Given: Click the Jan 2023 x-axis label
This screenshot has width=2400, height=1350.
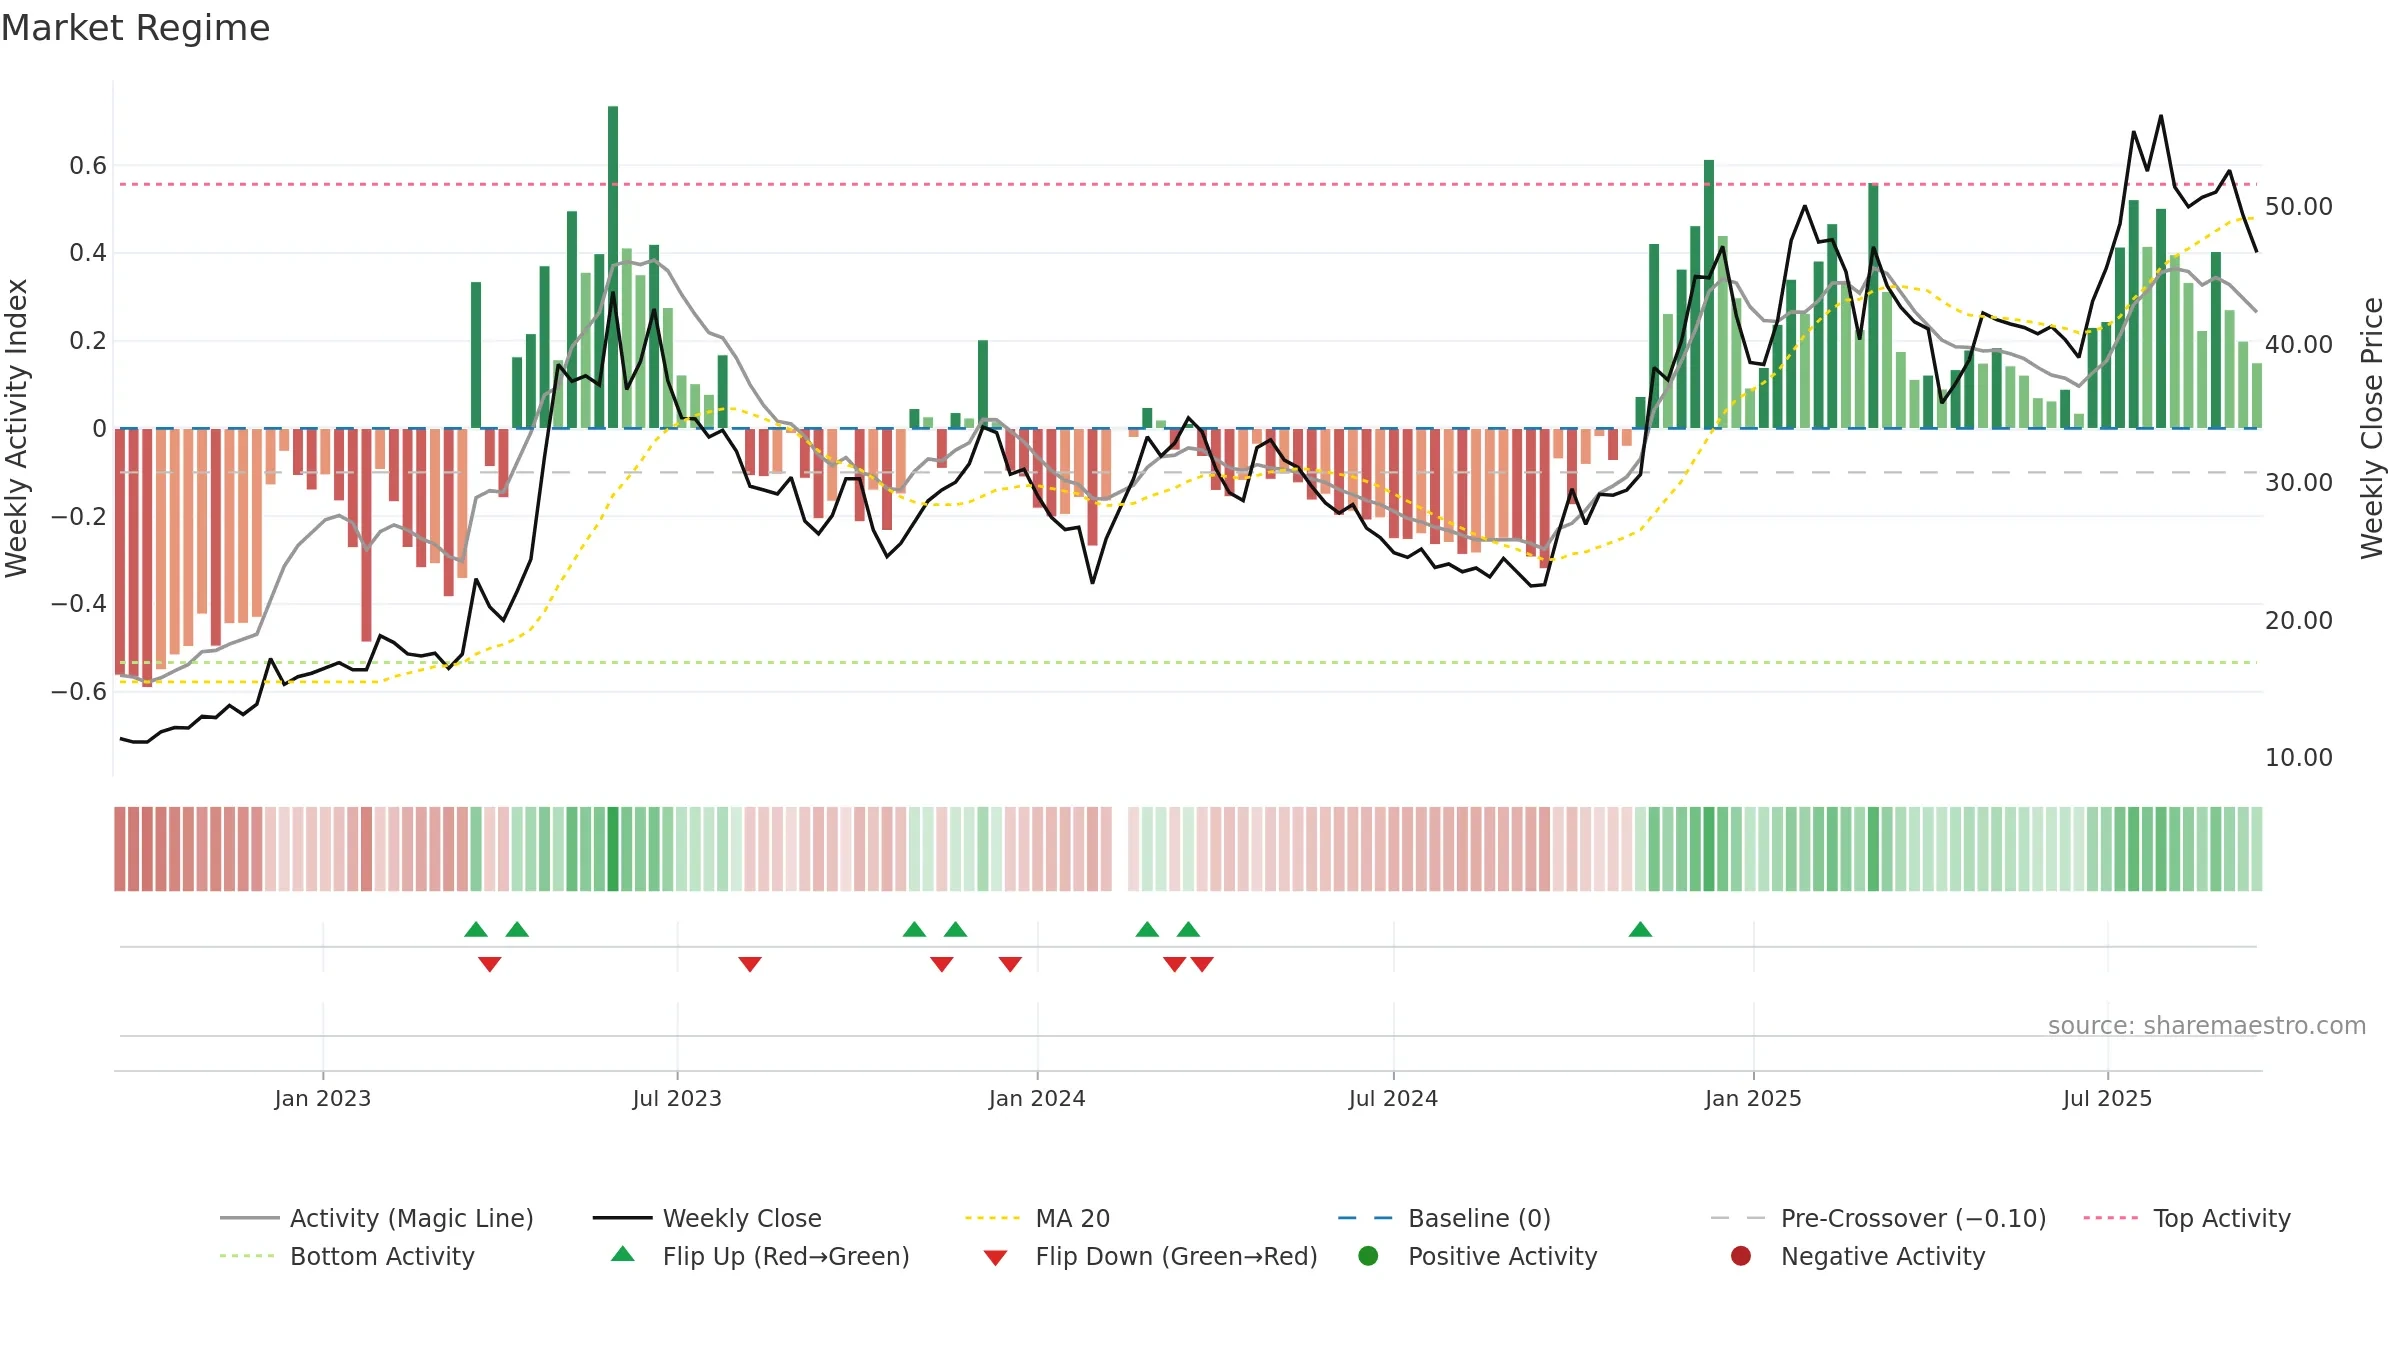Looking at the screenshot, I should [x=323, y=1098].
